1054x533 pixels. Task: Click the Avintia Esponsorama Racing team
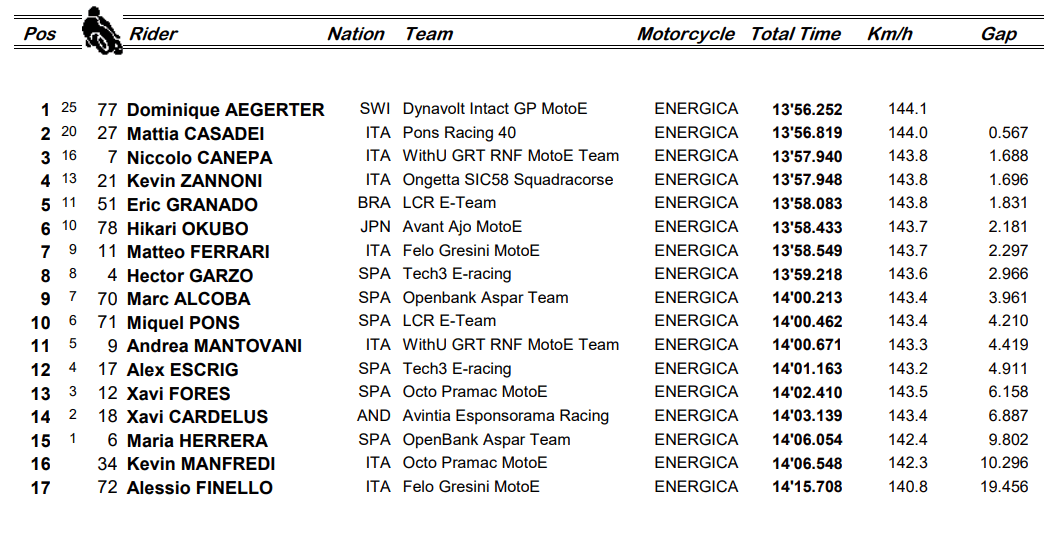pyautogui.click(x=505, y=416)
